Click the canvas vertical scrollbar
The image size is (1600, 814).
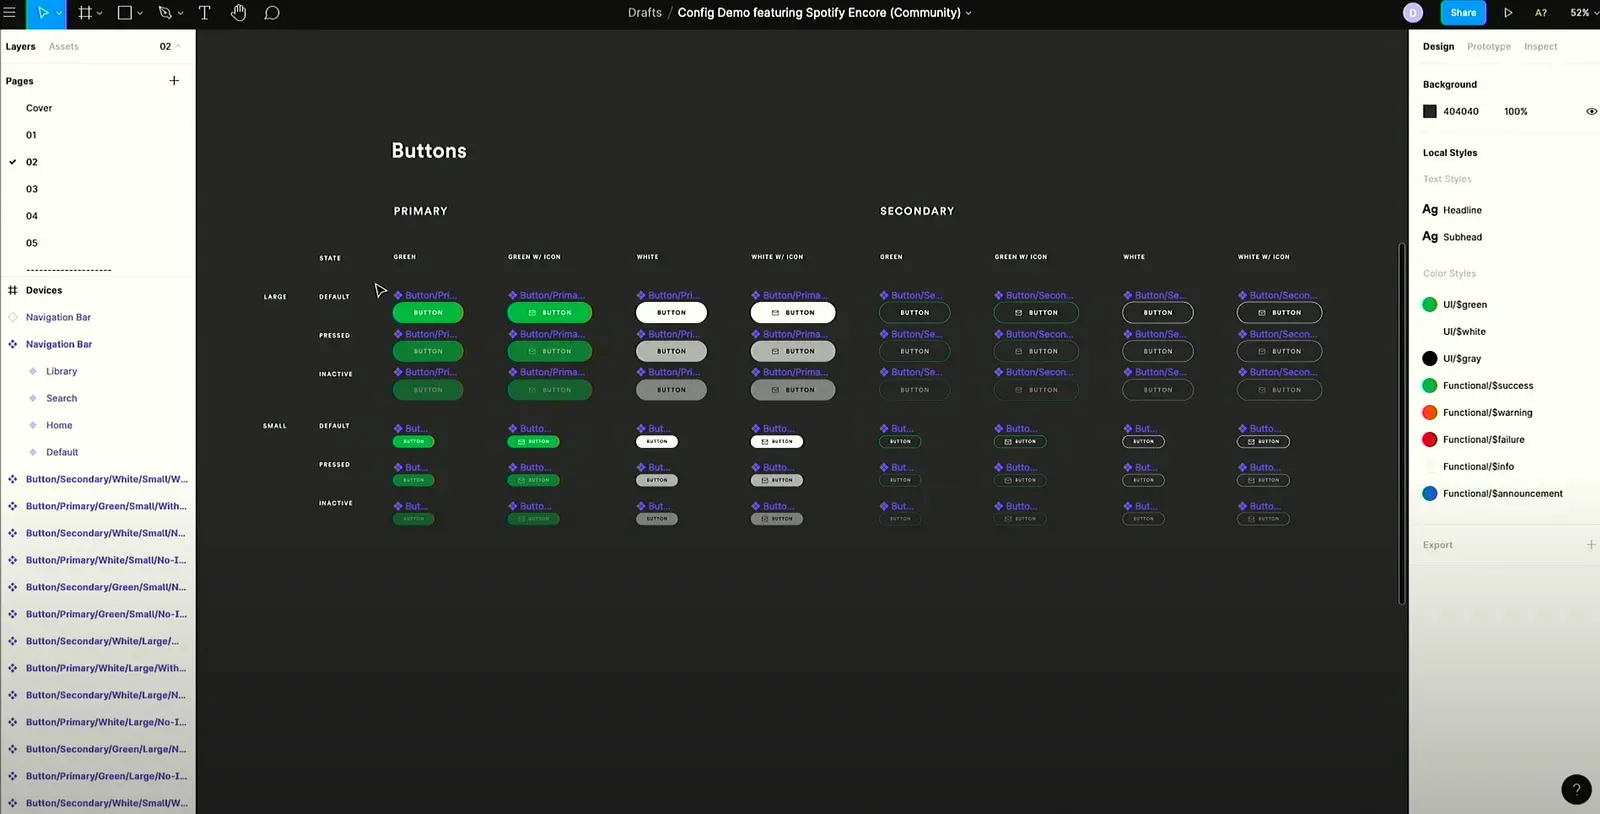pyautogui.click(x=1402, y=423)
